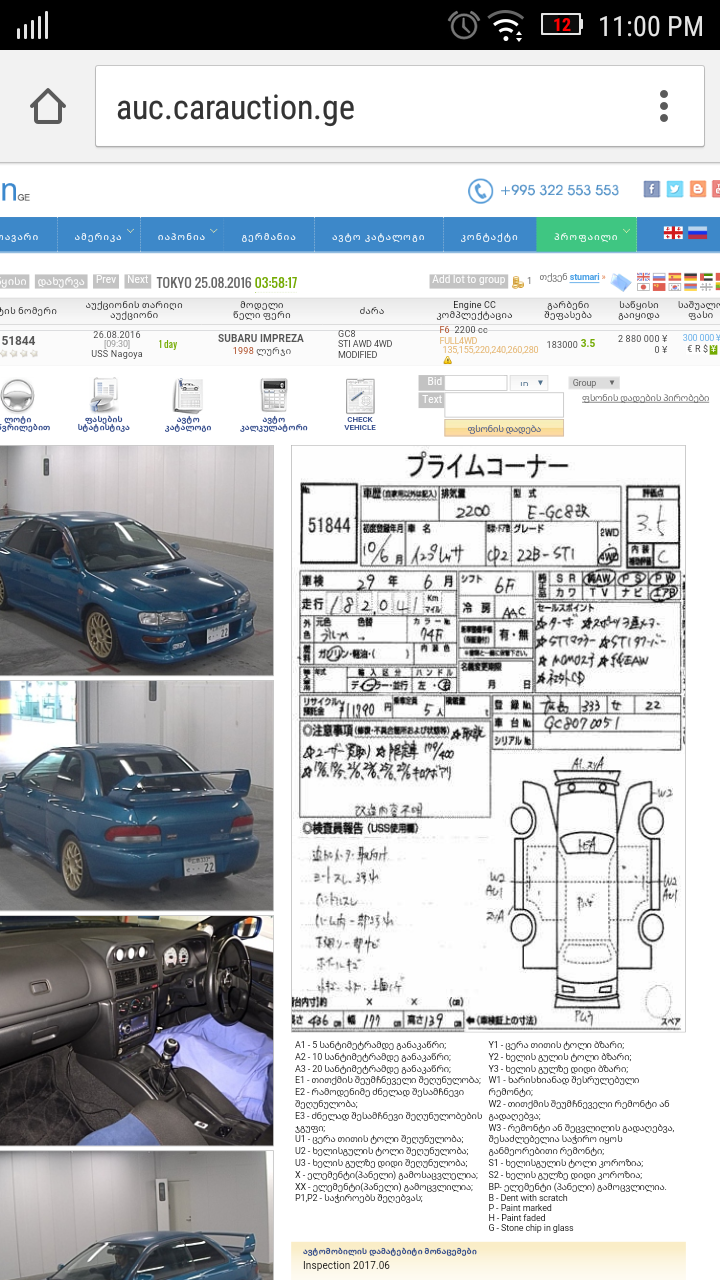The height and width of the screenshot is (1280, 720).
Task: Focus the bid Text input box
Action: pyautogui.click(x=504, y=404)
